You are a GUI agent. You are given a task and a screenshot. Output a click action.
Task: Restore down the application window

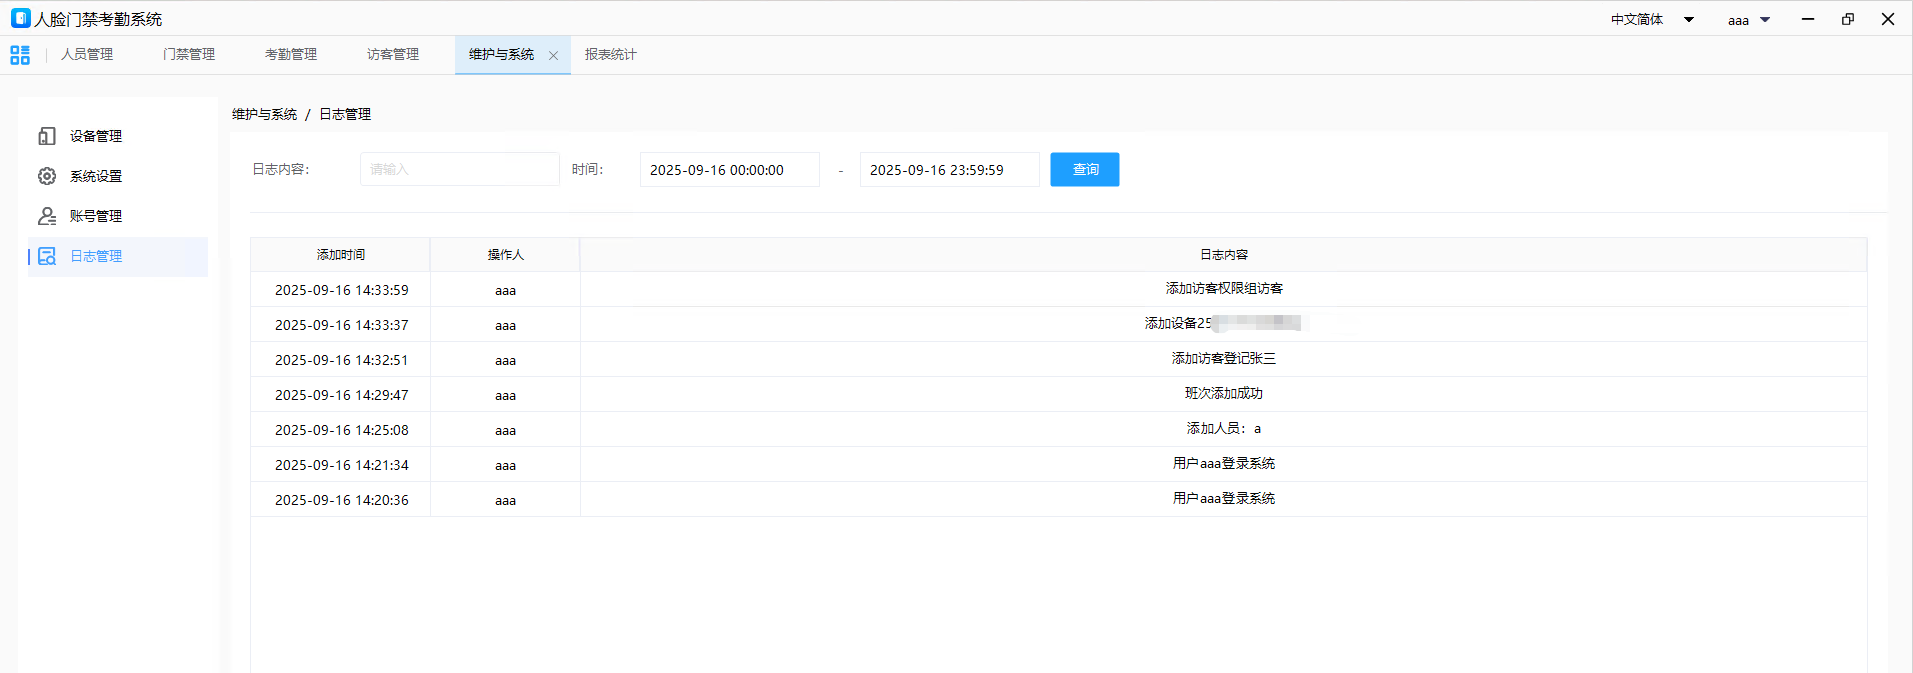tap(1847, 19)
